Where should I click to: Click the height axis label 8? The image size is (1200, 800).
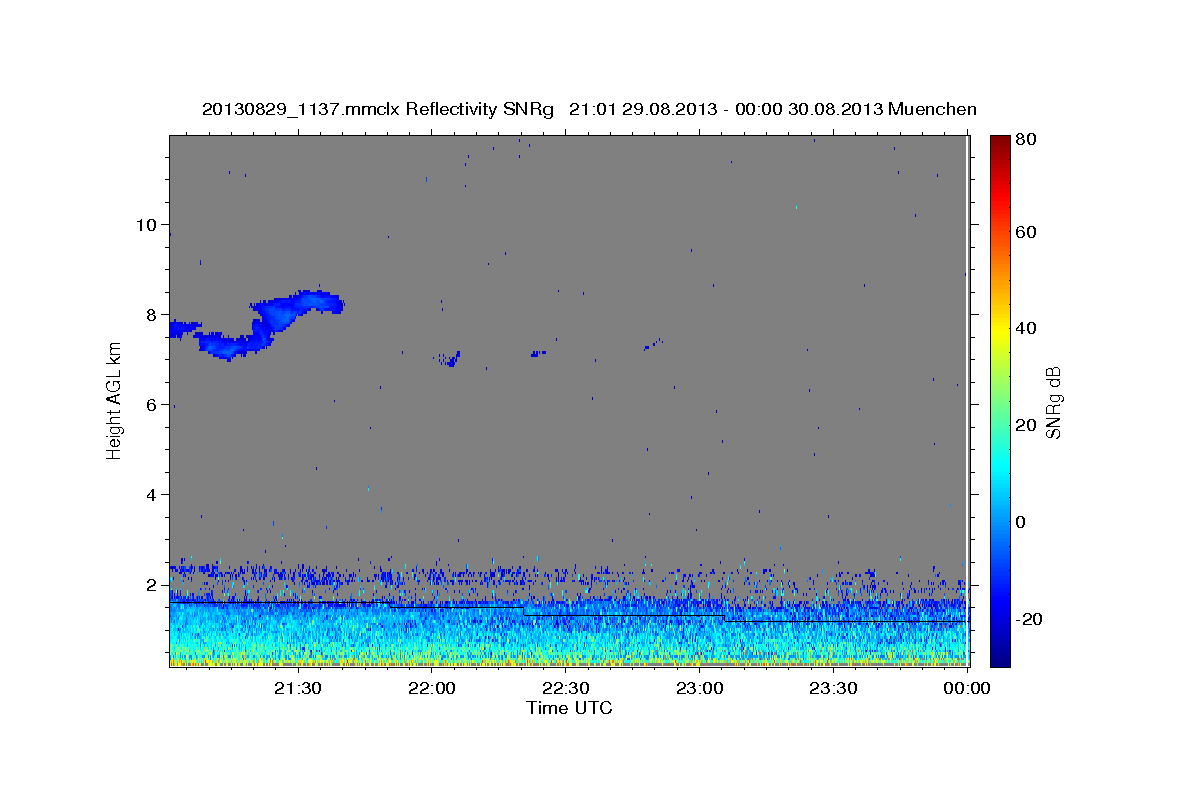tap(151, 314)
